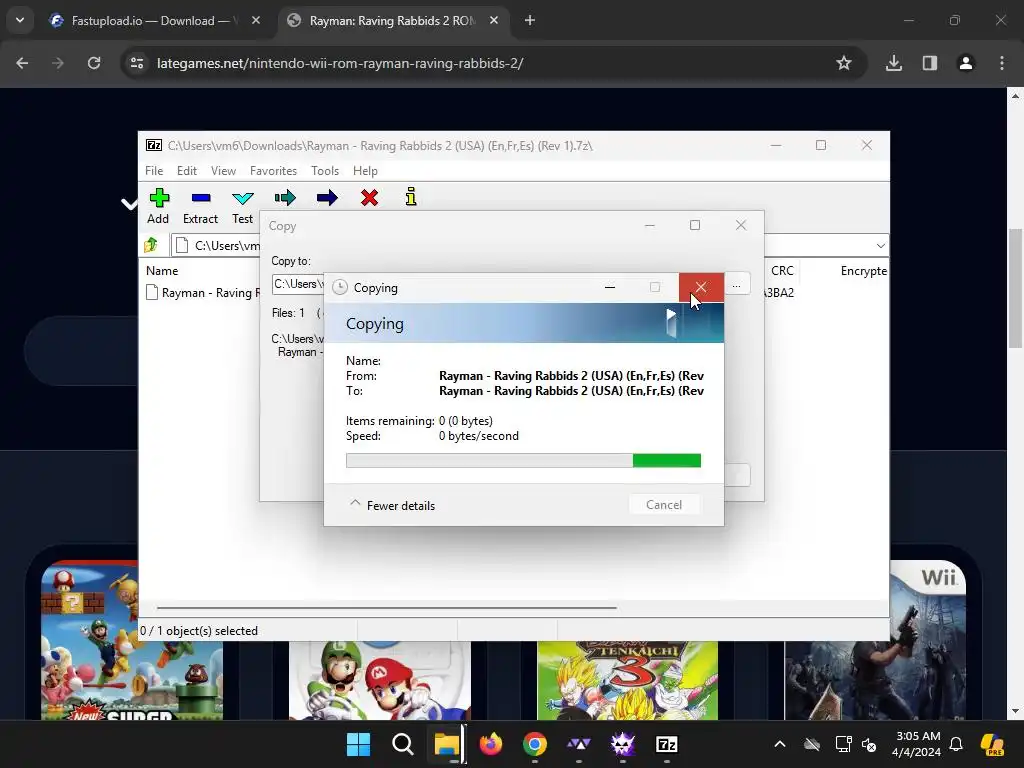
Task: Expand the 7-Zip address bar dropdown
Action: pyautogui.click(x=880, y=246)
